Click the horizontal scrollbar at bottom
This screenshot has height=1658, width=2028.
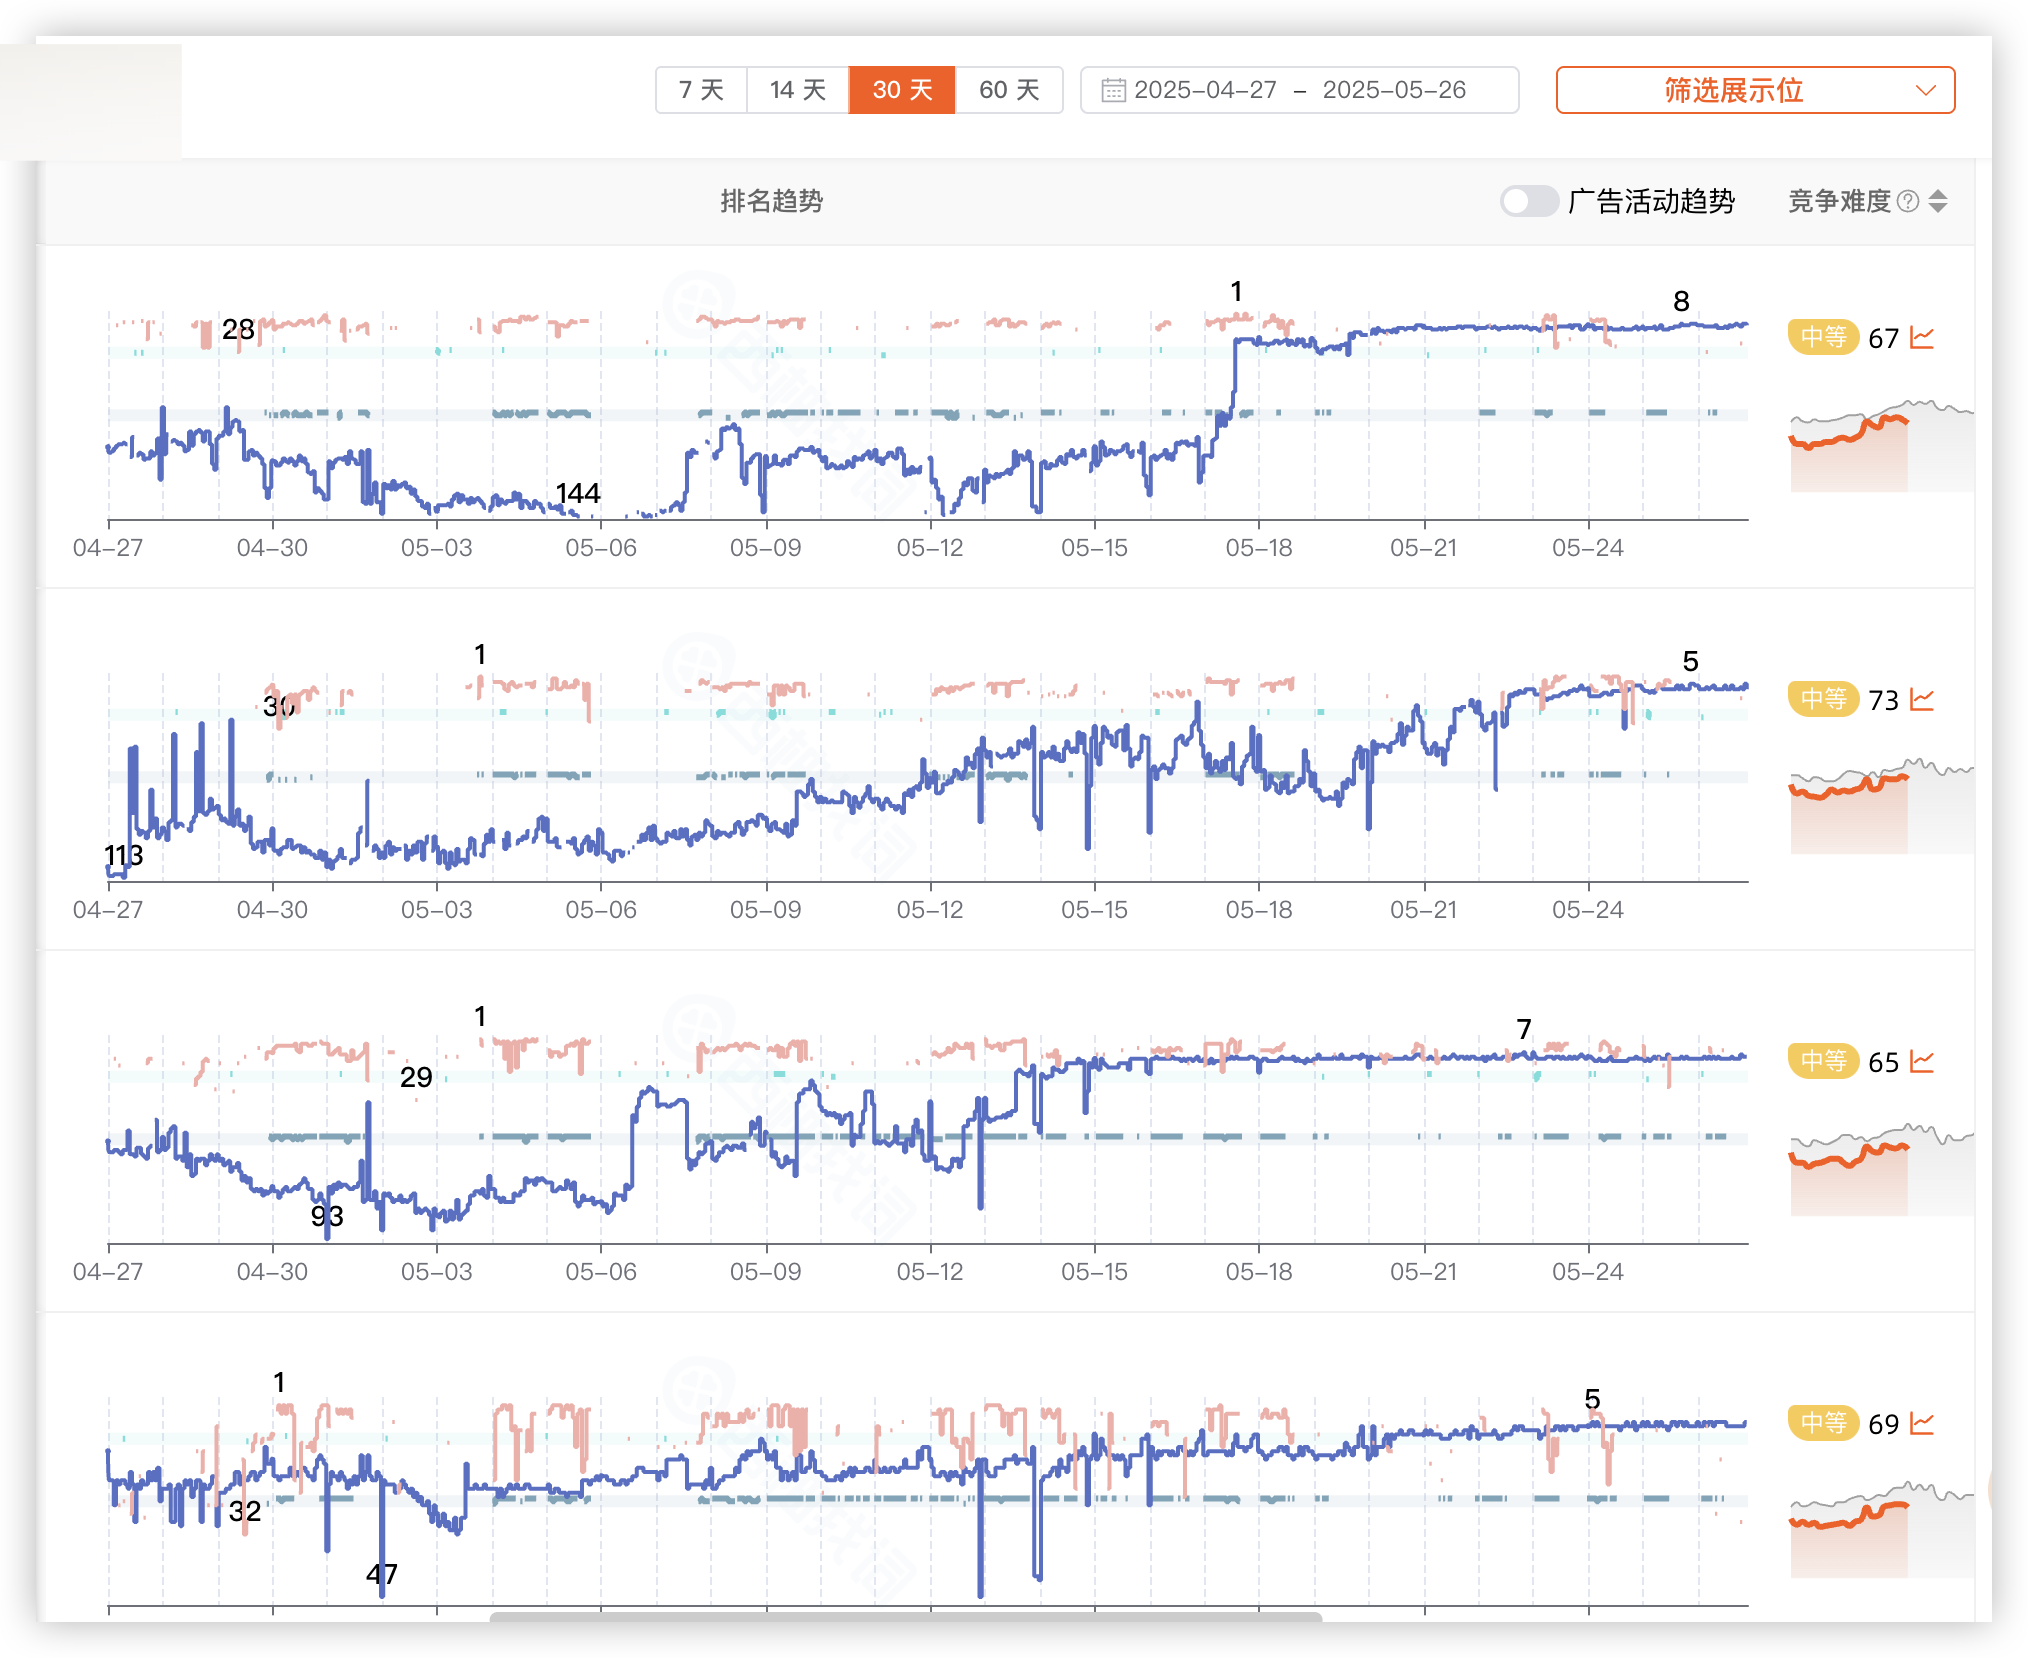(x=905, y=1616)
